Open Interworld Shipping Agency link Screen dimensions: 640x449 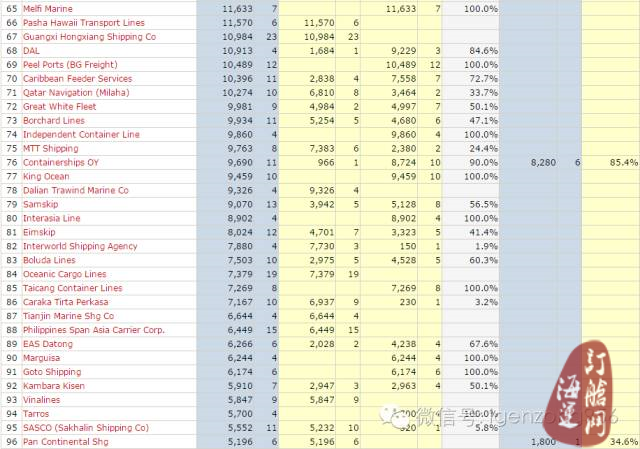80,246
